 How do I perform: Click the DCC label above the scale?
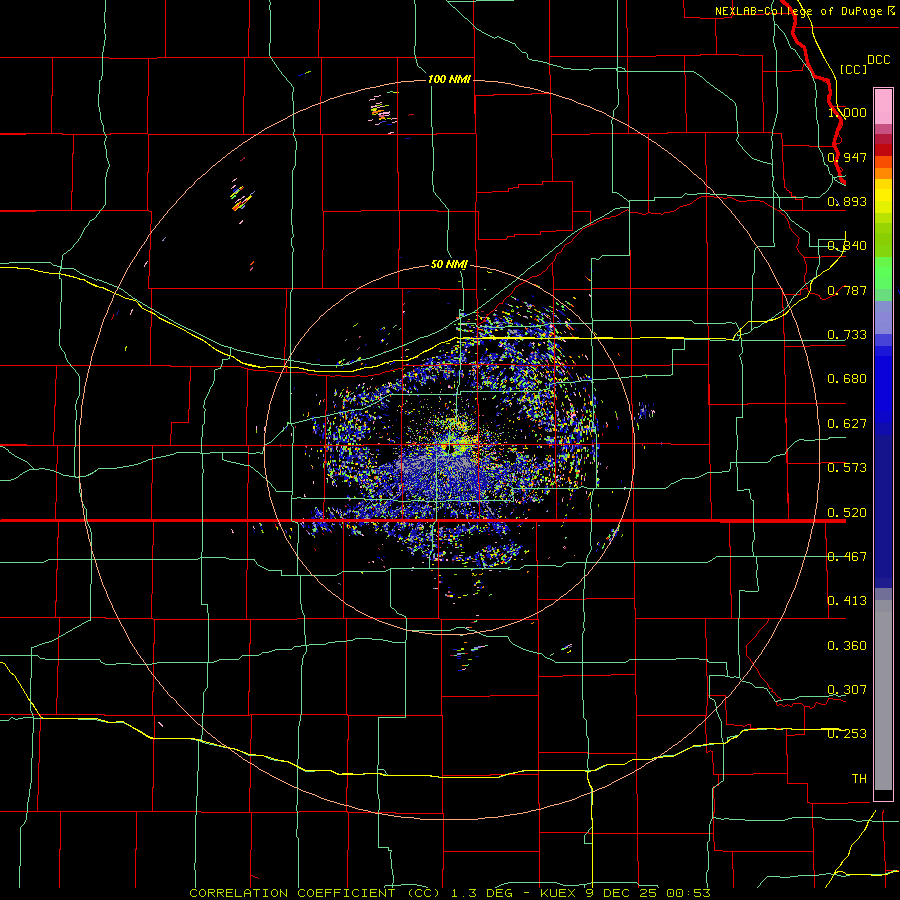coord(879,60)
